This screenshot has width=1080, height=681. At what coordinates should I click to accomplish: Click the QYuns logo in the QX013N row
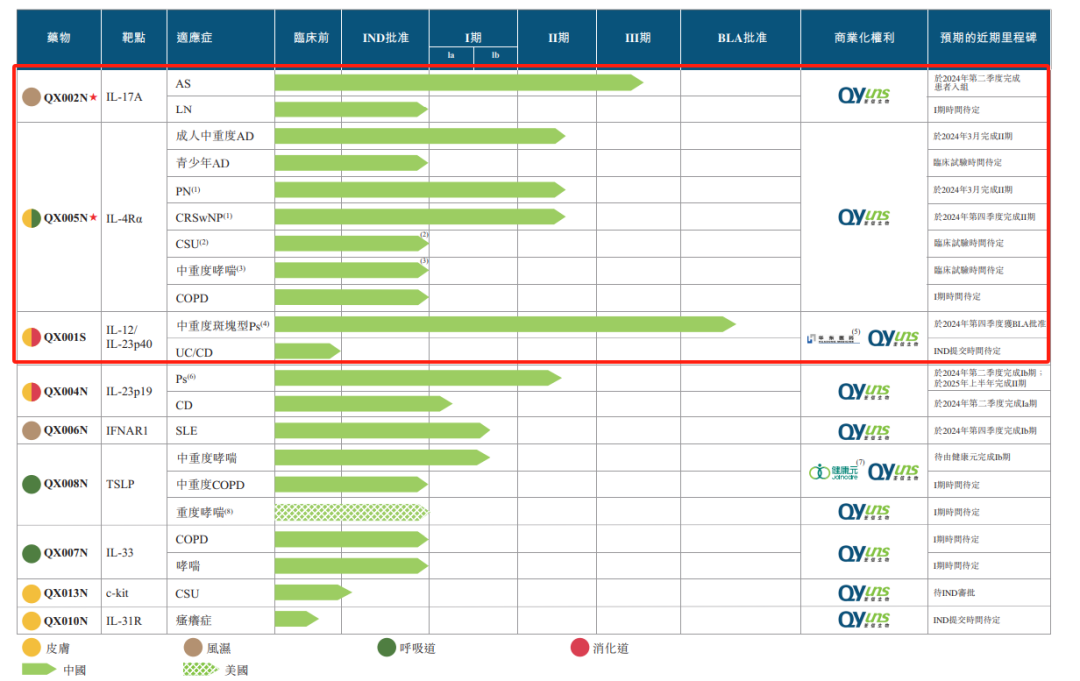[864, 593]
